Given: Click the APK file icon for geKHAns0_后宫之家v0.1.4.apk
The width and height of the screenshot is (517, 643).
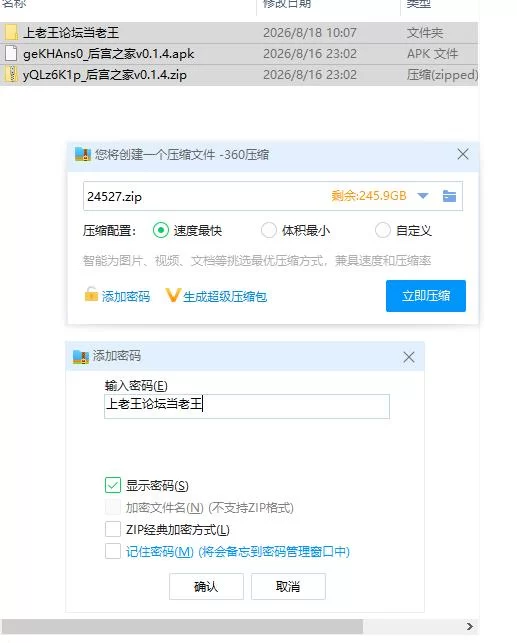Looking at the screenshot, I should (x=11, y=54).
